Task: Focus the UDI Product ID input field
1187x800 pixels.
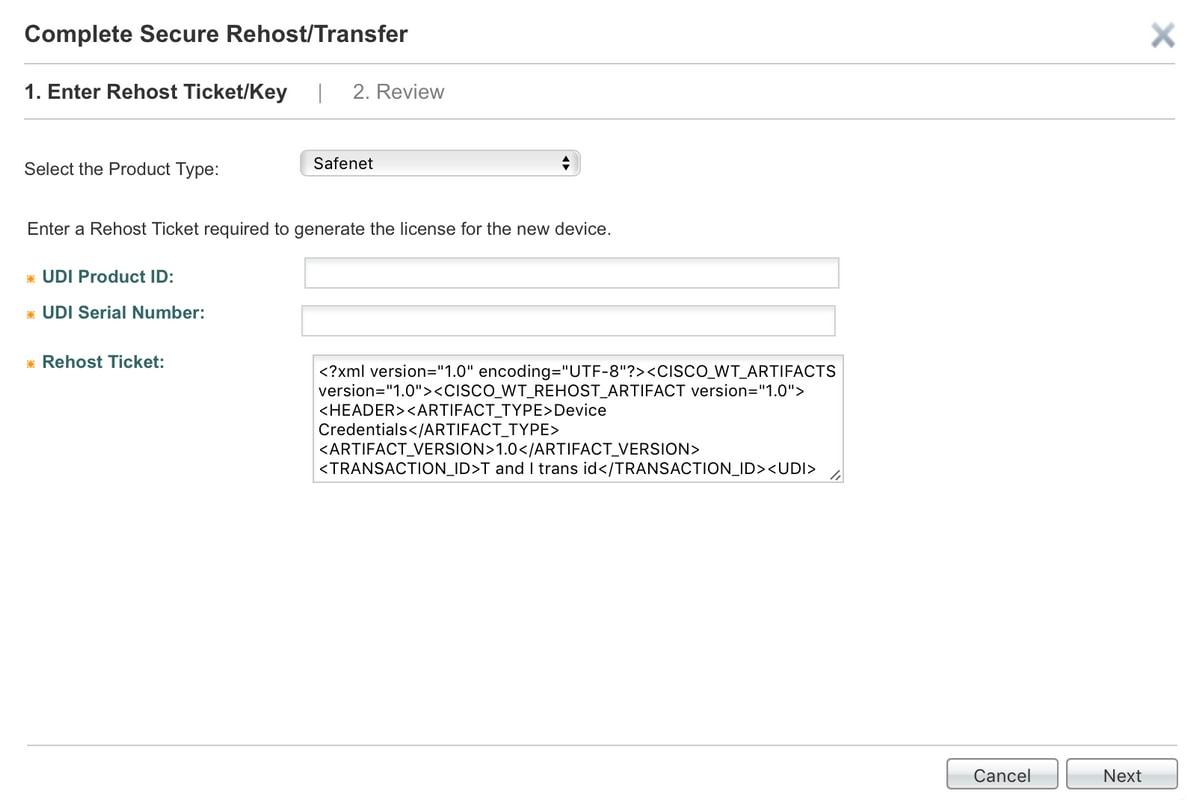Action: (x=572, y=273)
